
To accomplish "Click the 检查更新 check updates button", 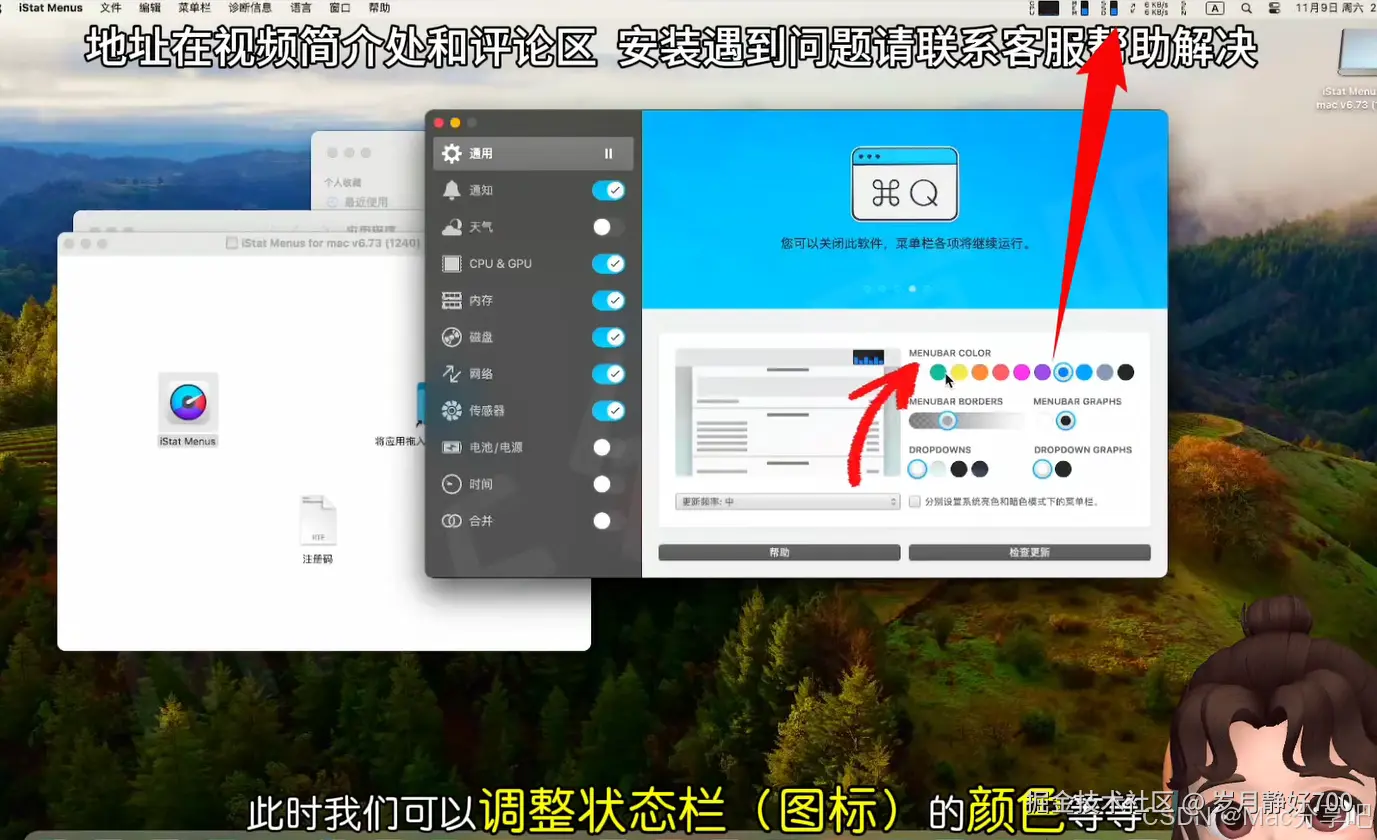I will tap(1030, 551).
